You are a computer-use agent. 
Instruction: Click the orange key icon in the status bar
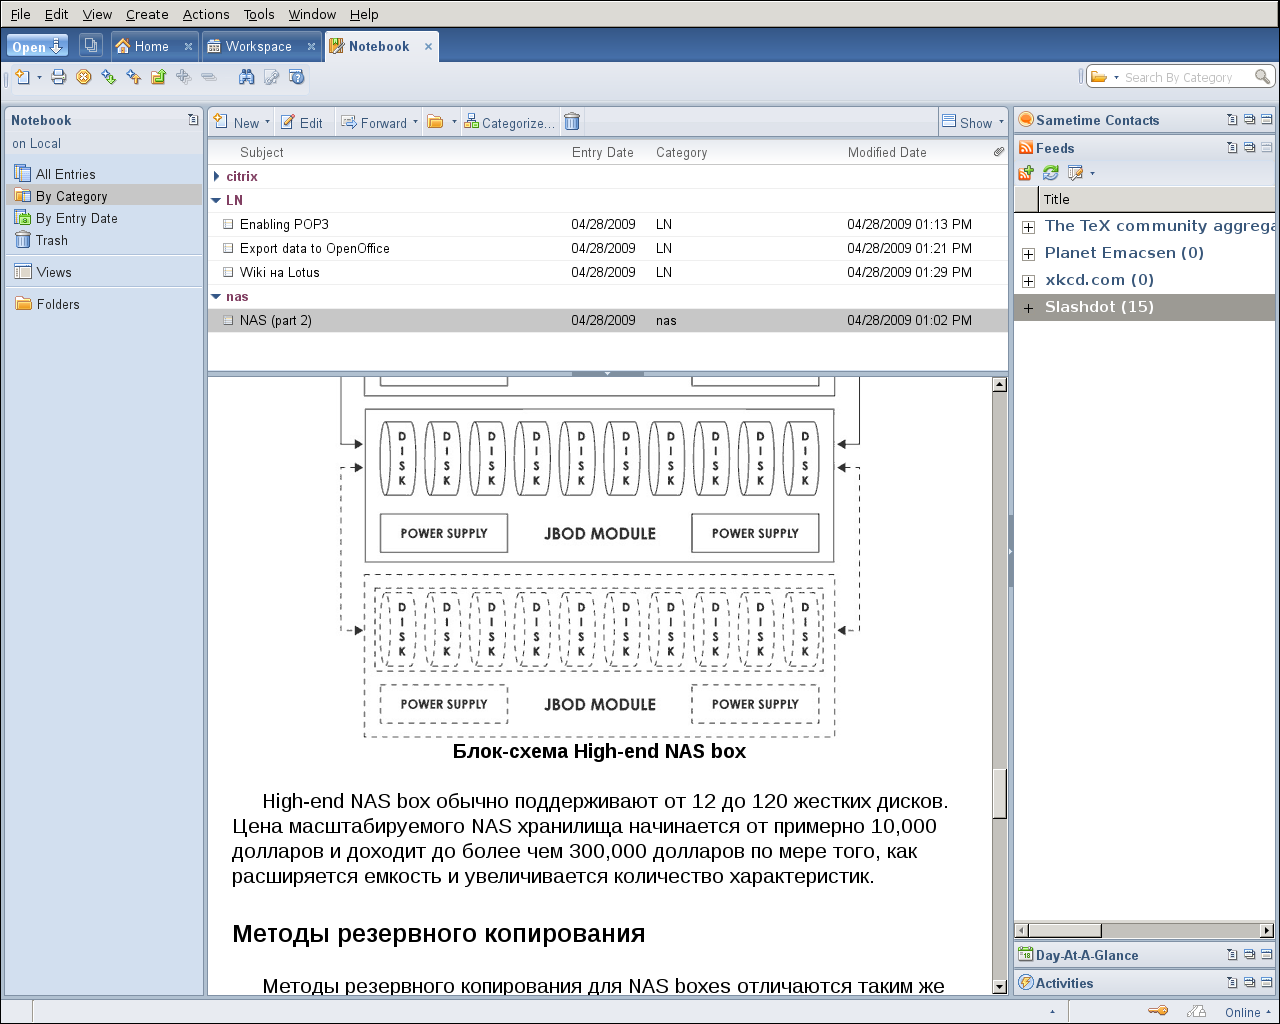click(1158, 1011)
